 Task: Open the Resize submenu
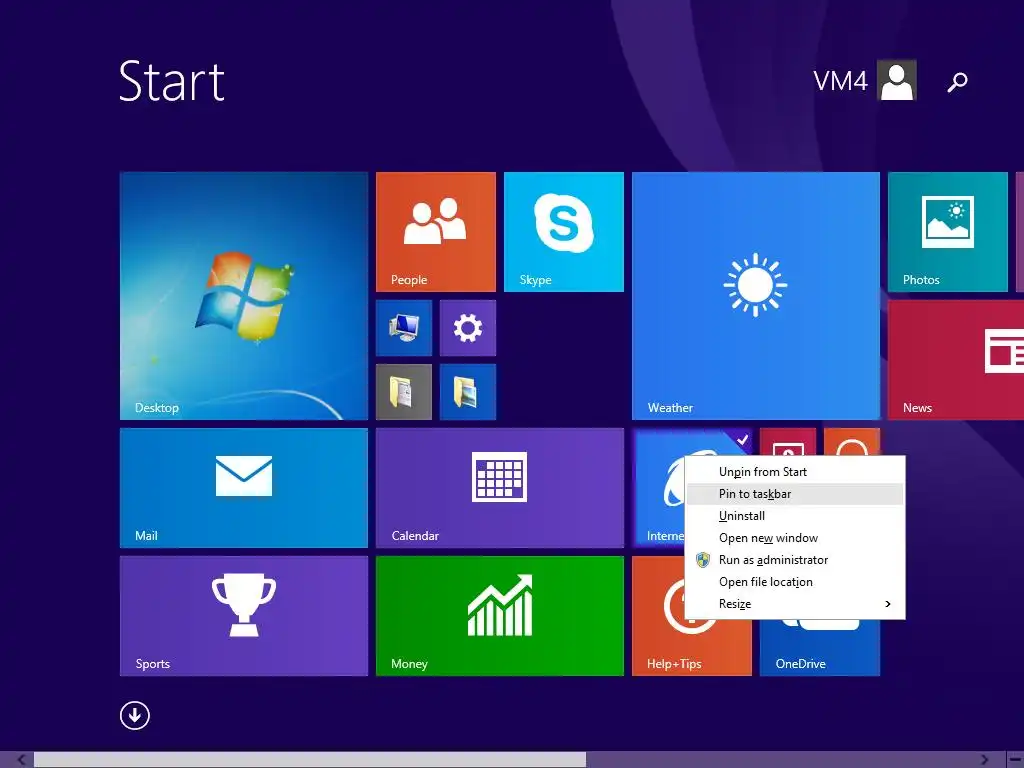(x=795, y=604)
